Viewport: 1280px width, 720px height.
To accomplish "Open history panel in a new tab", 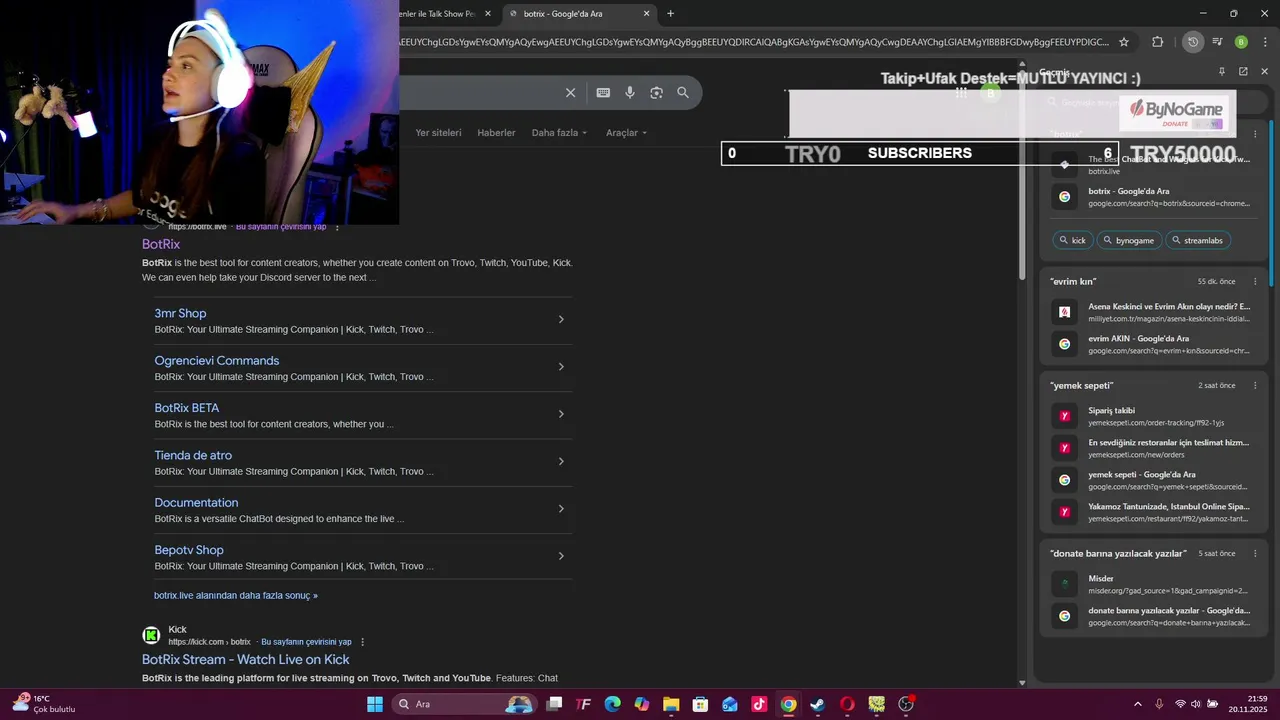I will tap(1243, 72).
